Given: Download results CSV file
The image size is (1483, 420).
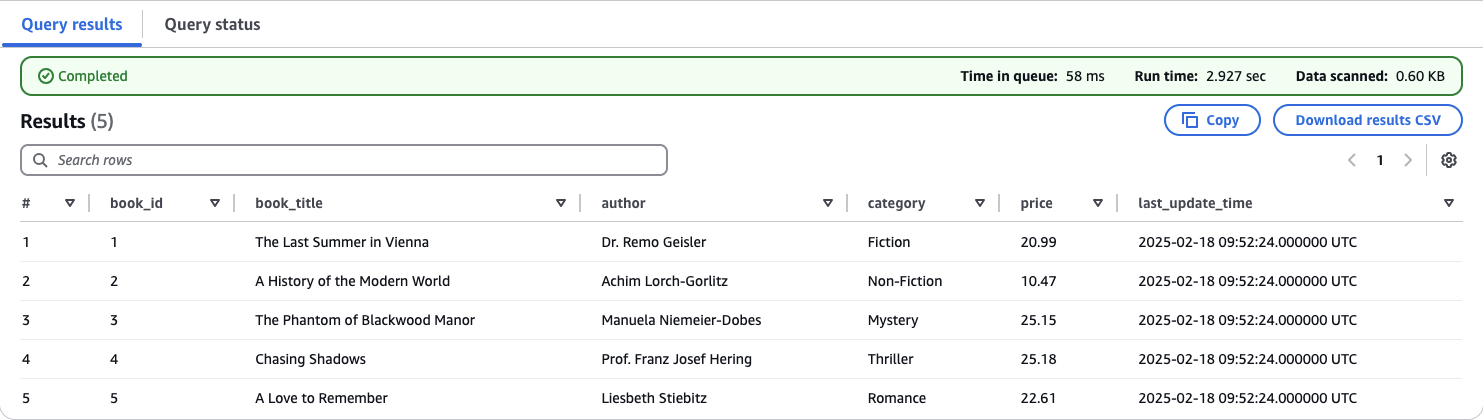Looking at the screenshot, I should click(1367, 120).
